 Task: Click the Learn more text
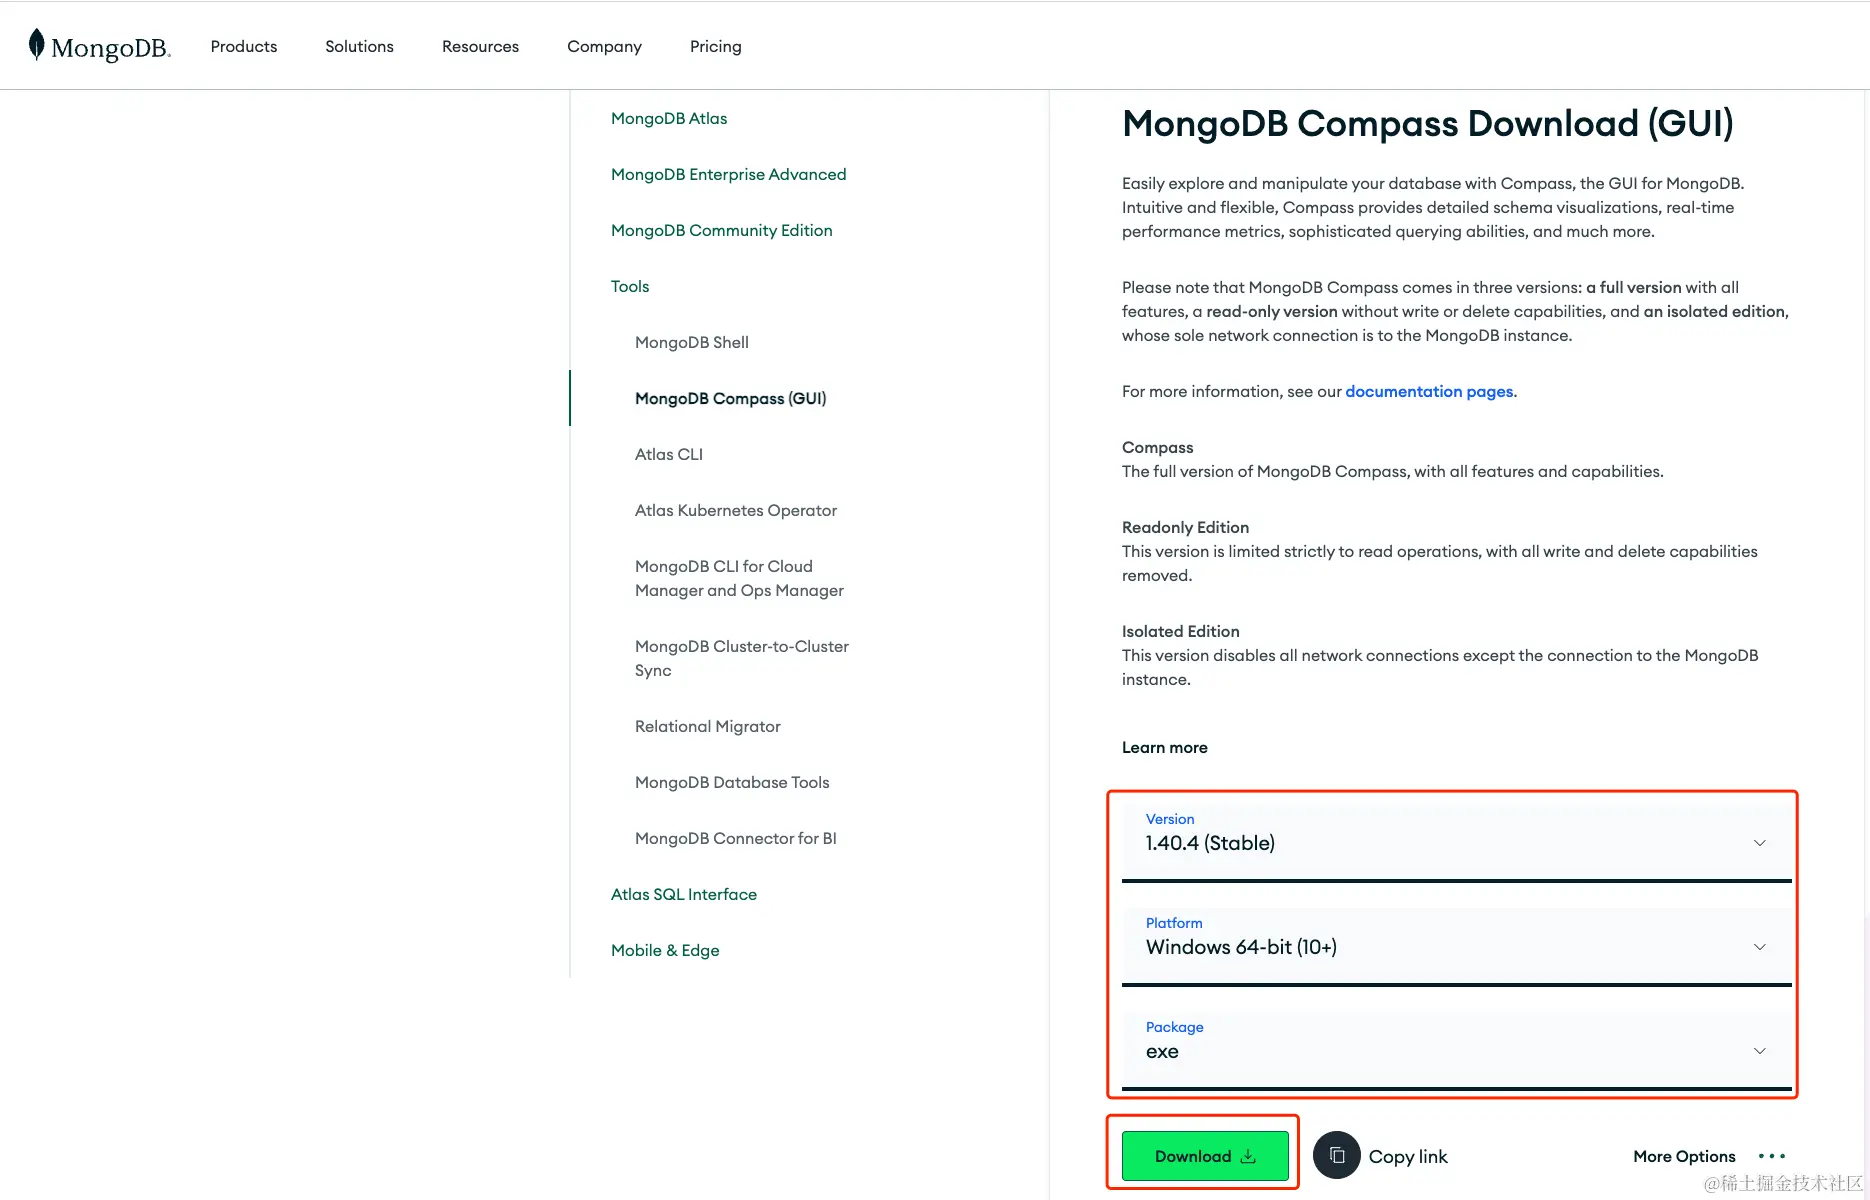[1164, 747]
